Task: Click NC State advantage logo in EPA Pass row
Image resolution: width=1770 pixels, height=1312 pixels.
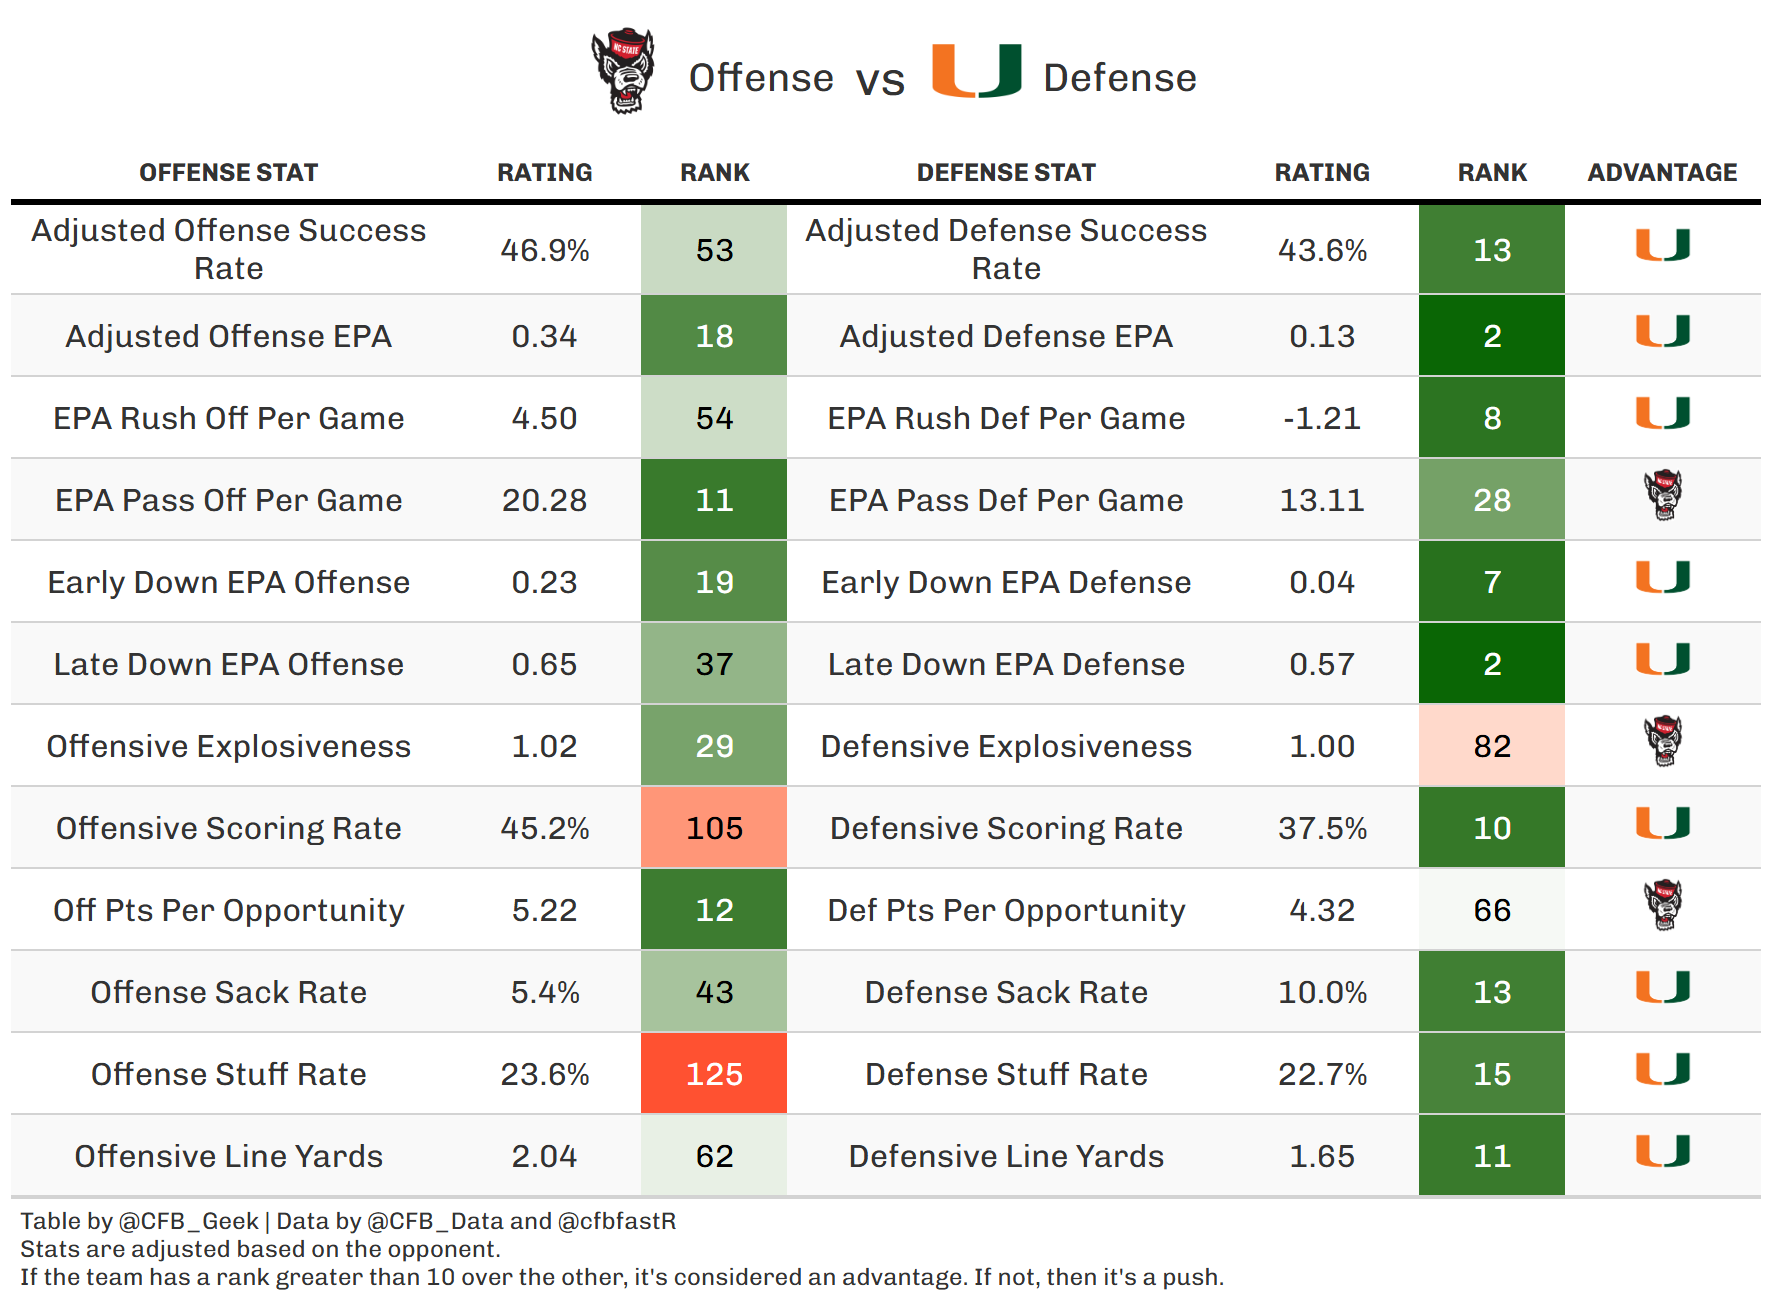Action: (1663, 495)
